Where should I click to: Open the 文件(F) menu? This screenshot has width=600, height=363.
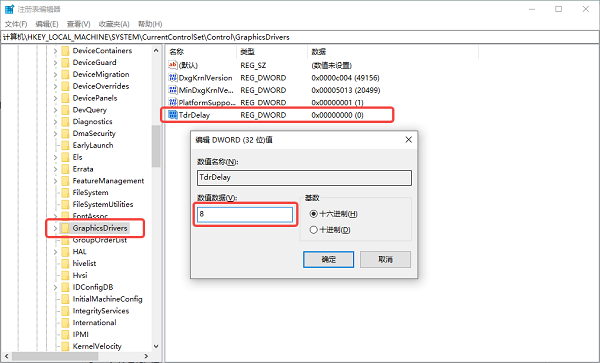[x=16, y=24]
